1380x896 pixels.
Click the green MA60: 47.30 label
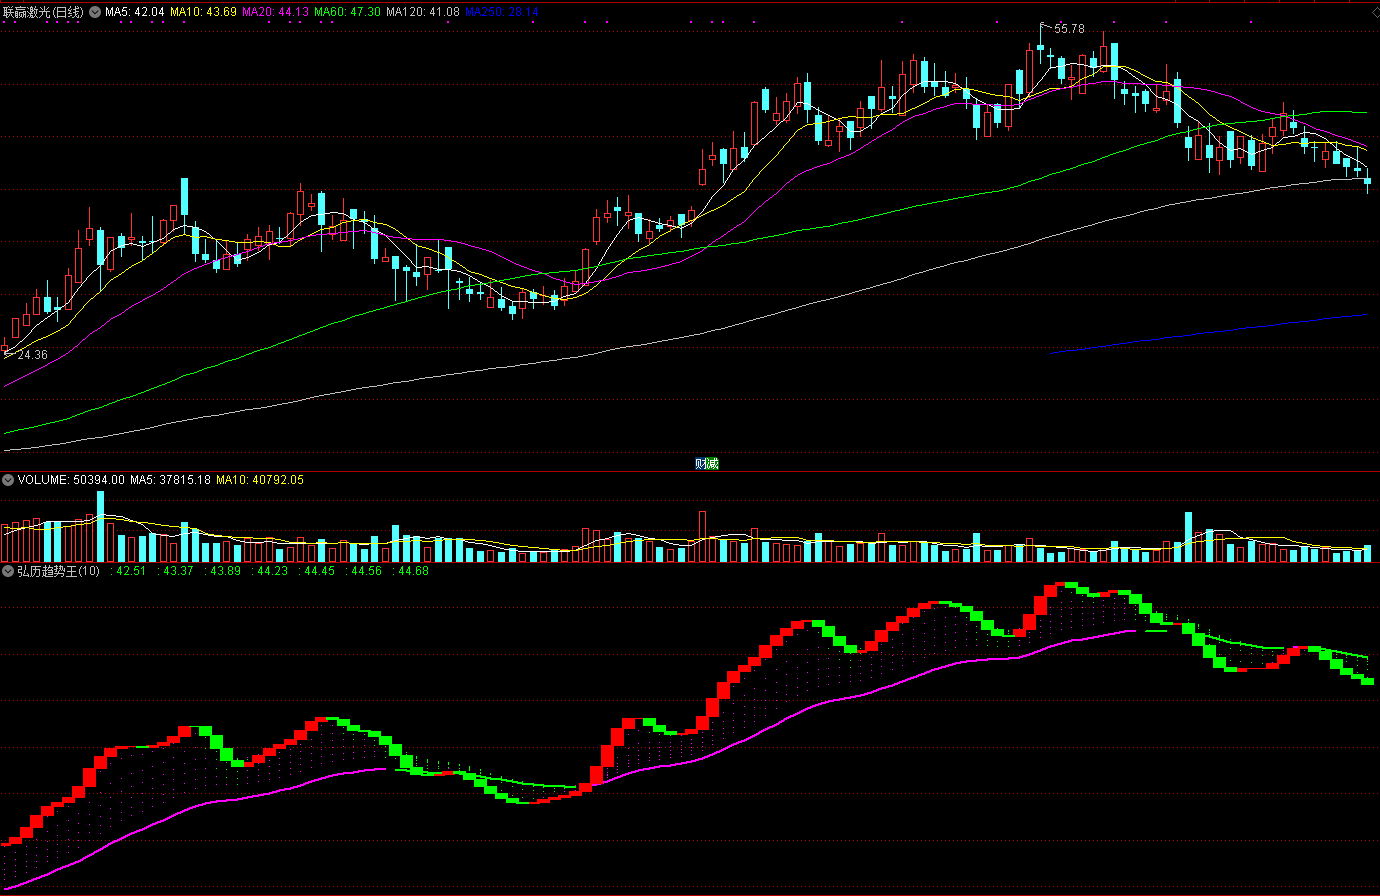point(347,12)
